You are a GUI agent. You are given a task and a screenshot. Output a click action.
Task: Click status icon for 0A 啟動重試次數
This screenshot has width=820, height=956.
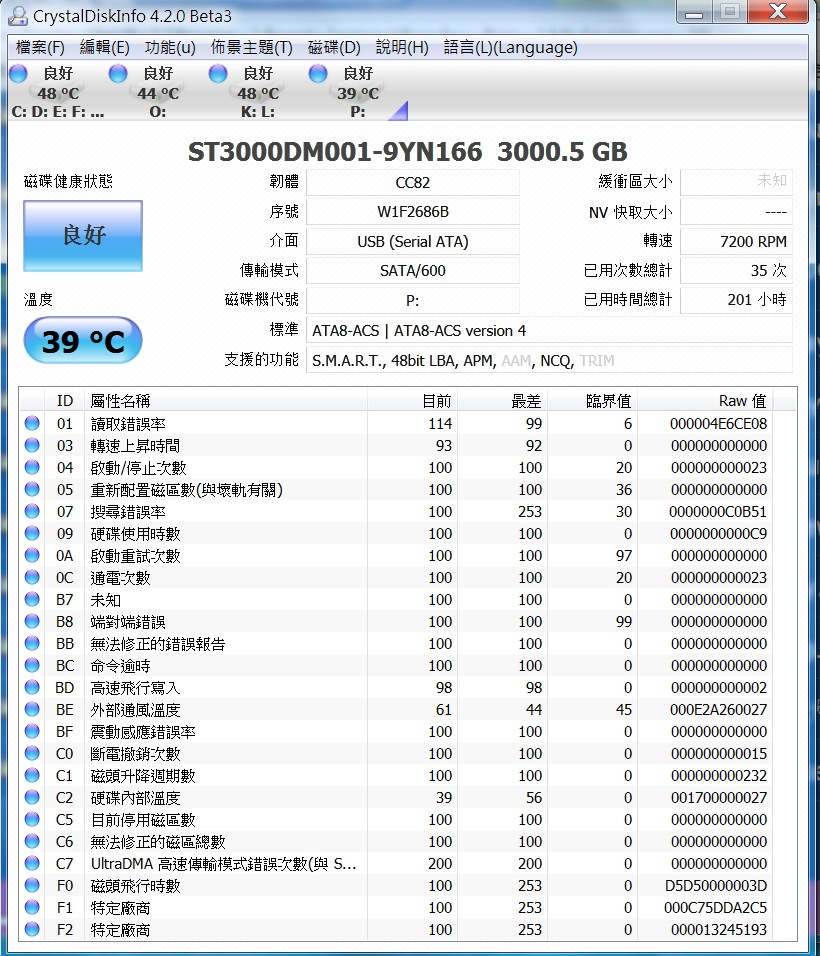coord(32,555)
